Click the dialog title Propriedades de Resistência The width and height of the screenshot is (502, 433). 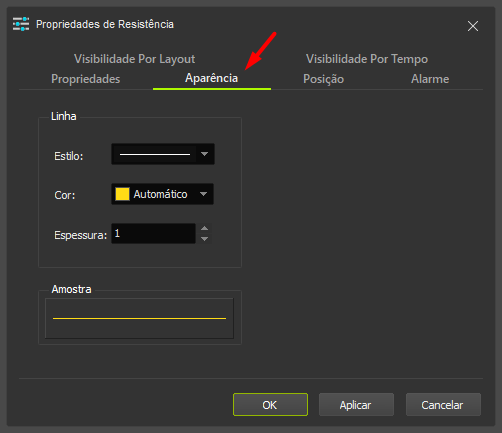pyautogui.click(x=105, y=24)
